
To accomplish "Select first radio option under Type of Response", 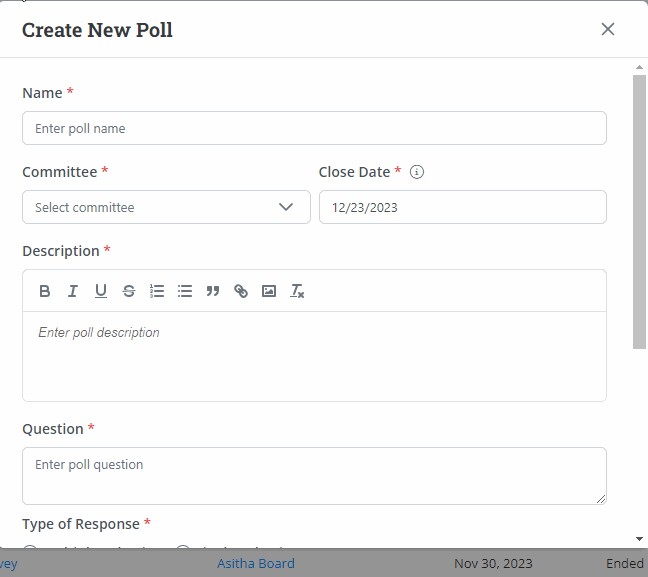I will pyautogui.click(x=30, y=547).
